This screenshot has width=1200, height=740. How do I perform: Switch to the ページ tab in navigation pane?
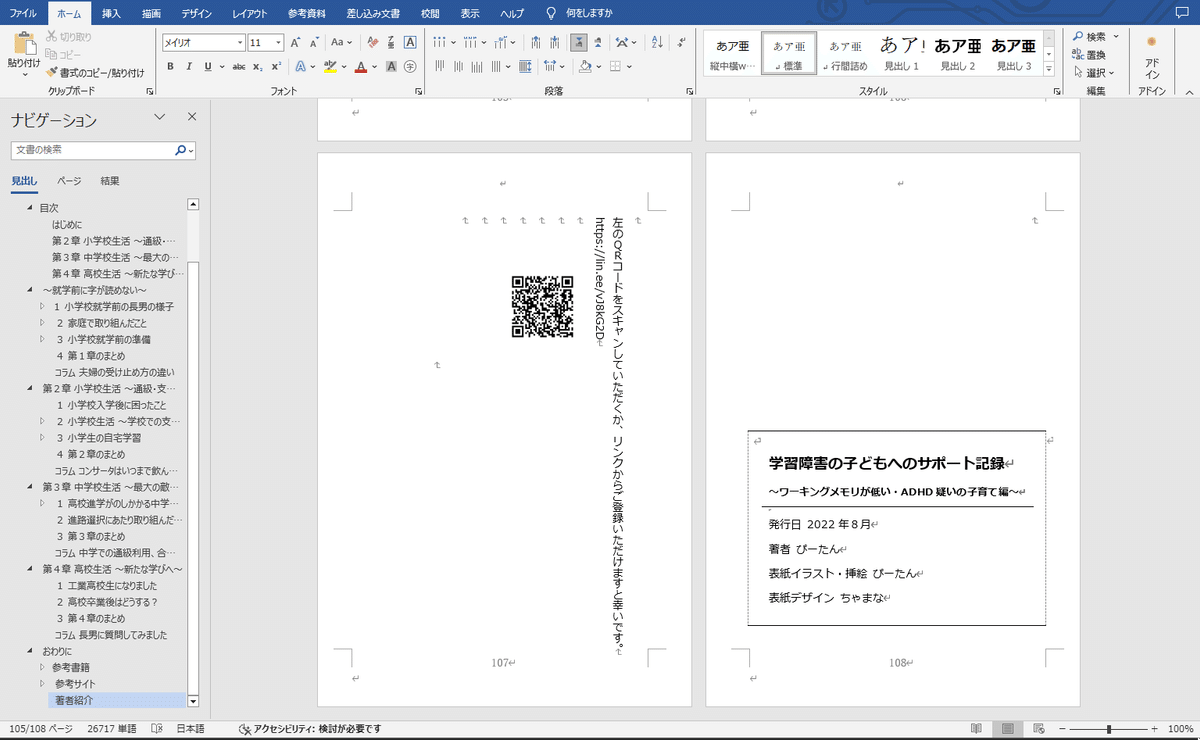69,181
